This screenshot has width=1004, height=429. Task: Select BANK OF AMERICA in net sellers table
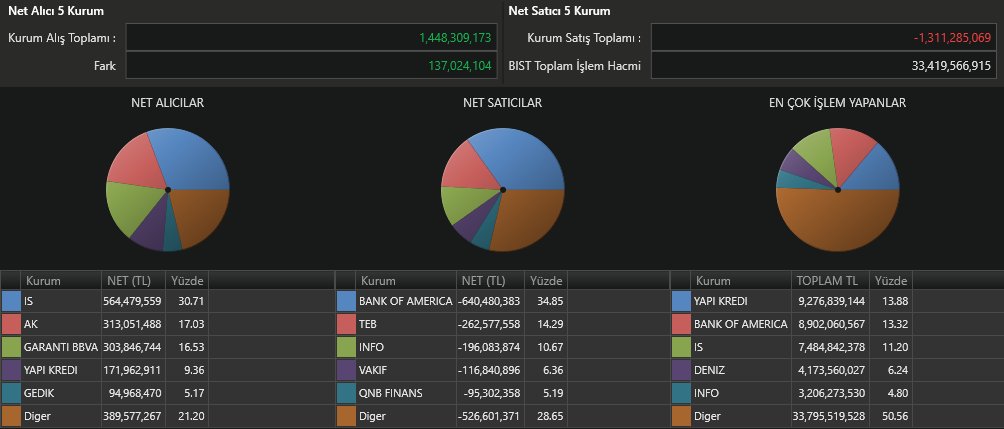point(405,301)
